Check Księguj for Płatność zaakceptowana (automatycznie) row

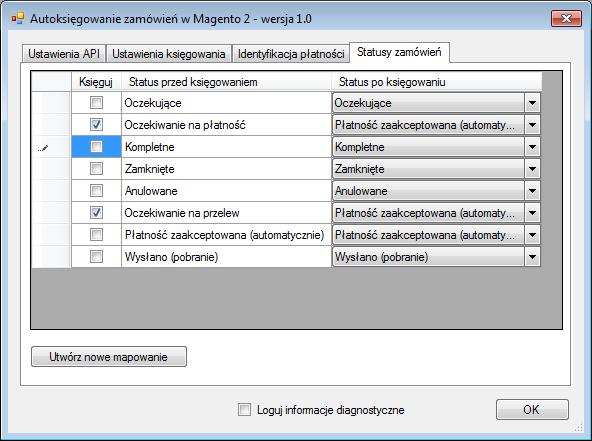(x=96, y=234)
